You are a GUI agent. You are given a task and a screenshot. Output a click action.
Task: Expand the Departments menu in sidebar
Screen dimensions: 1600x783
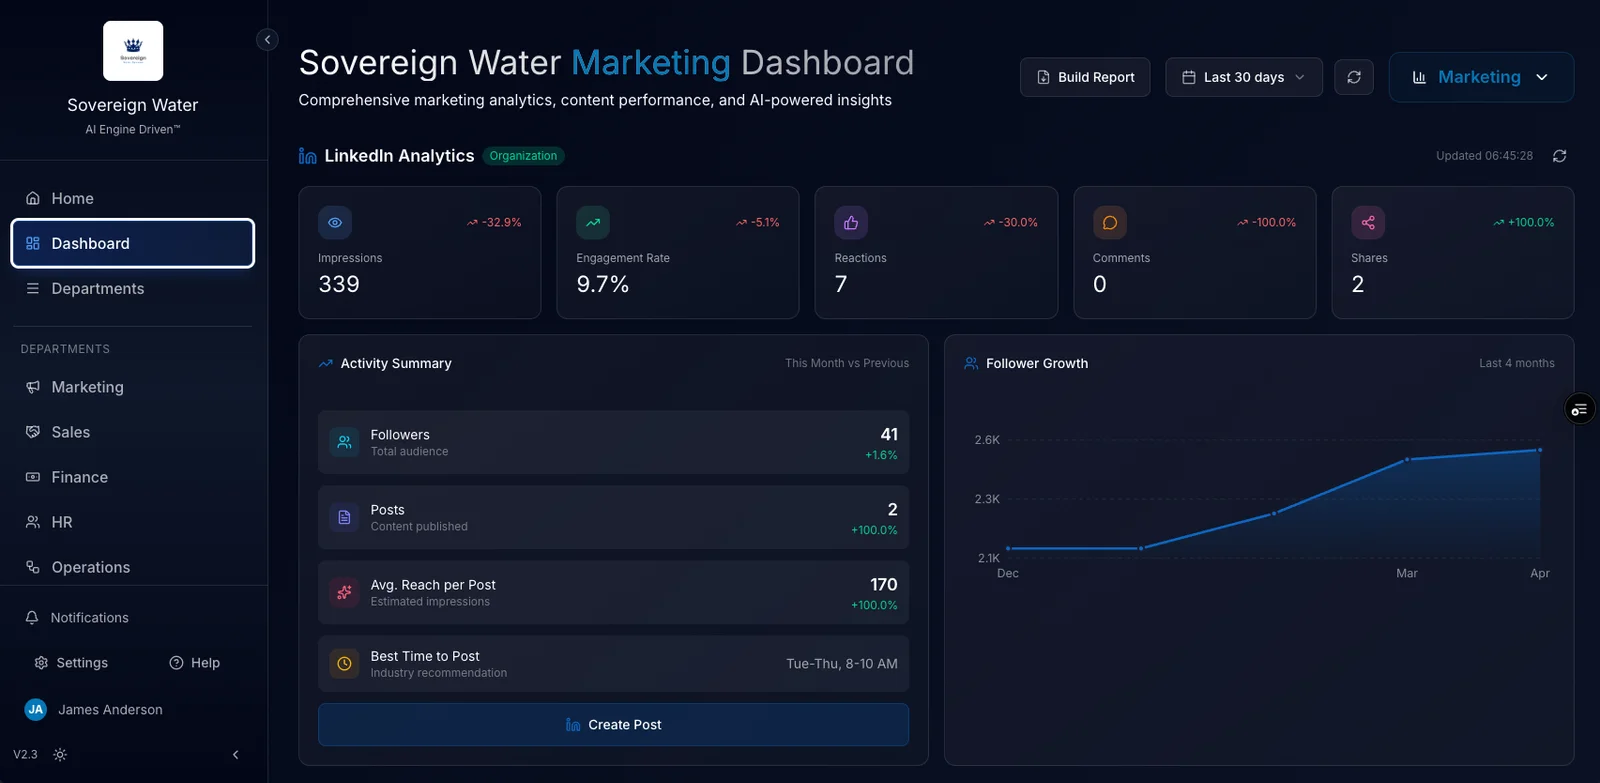tap(98, 289)
